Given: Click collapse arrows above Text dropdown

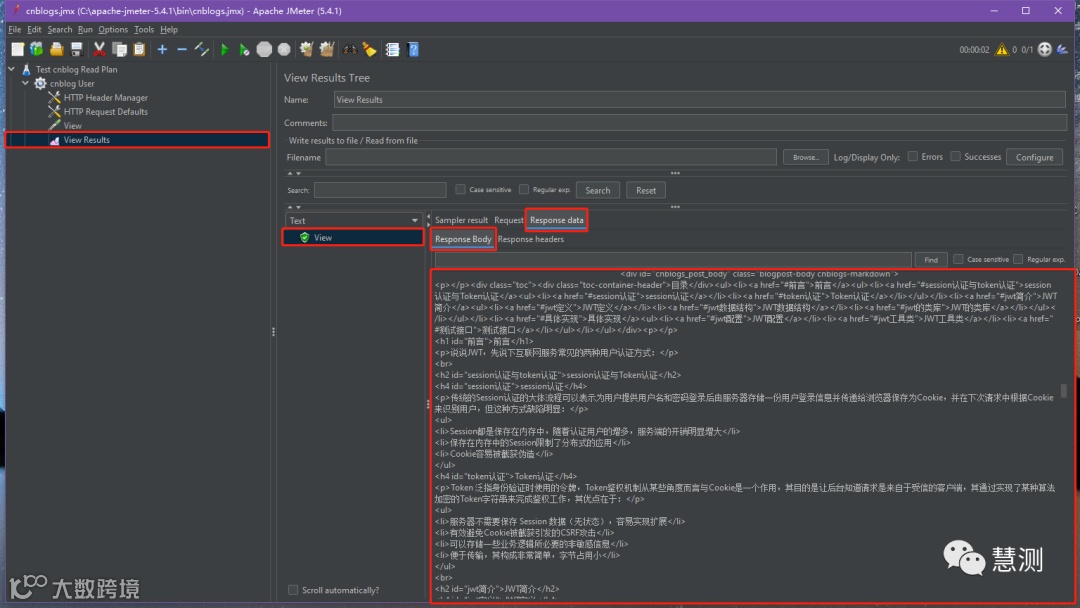Looking at the screenshot, I should [294, 207].
